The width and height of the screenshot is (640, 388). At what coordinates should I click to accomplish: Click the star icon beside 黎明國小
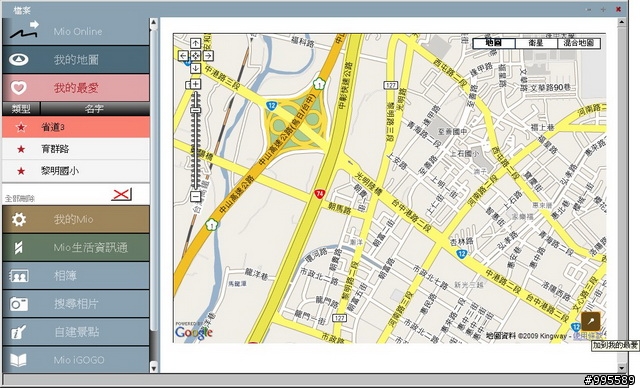(21, 171)
